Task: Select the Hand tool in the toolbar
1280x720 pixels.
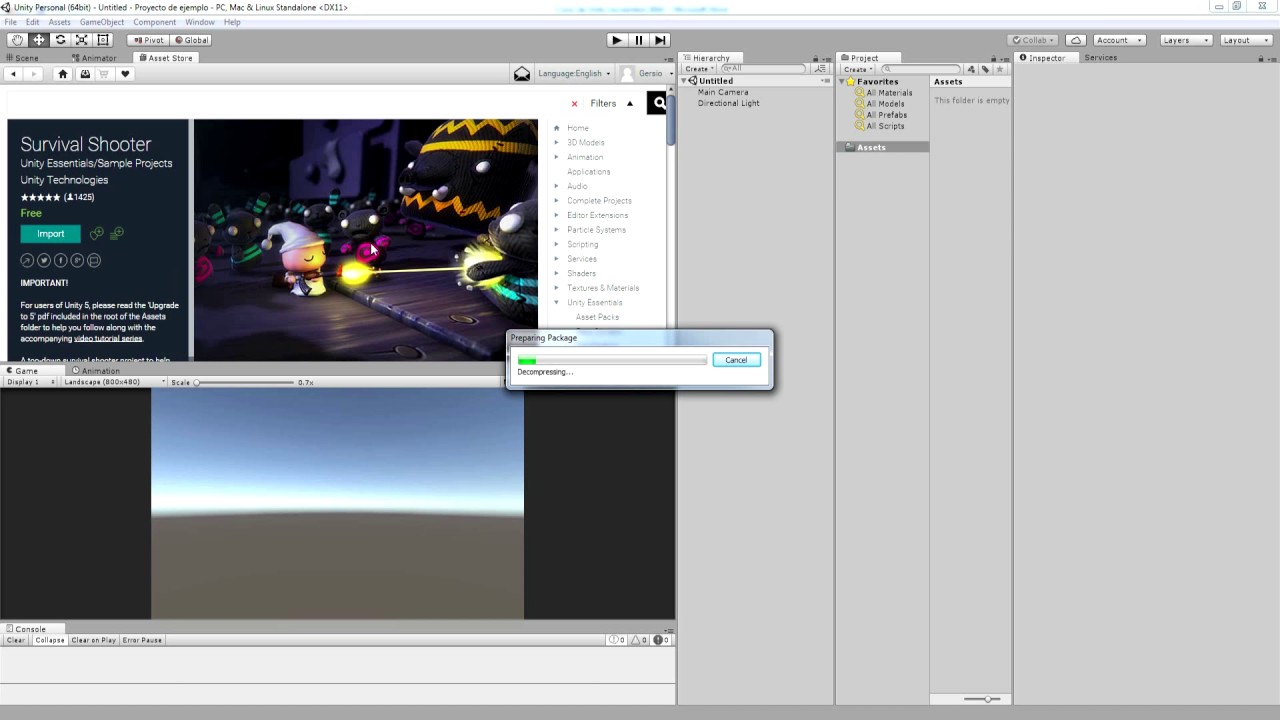Action: click(17, 40)
